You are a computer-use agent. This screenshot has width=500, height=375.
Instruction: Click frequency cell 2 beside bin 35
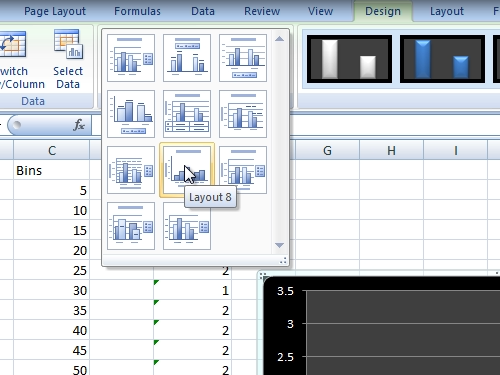coord(192,310)
